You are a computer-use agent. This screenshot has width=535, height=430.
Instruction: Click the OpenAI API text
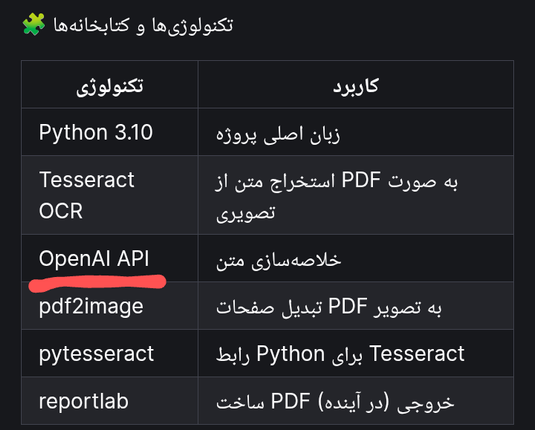pos(94,258)
